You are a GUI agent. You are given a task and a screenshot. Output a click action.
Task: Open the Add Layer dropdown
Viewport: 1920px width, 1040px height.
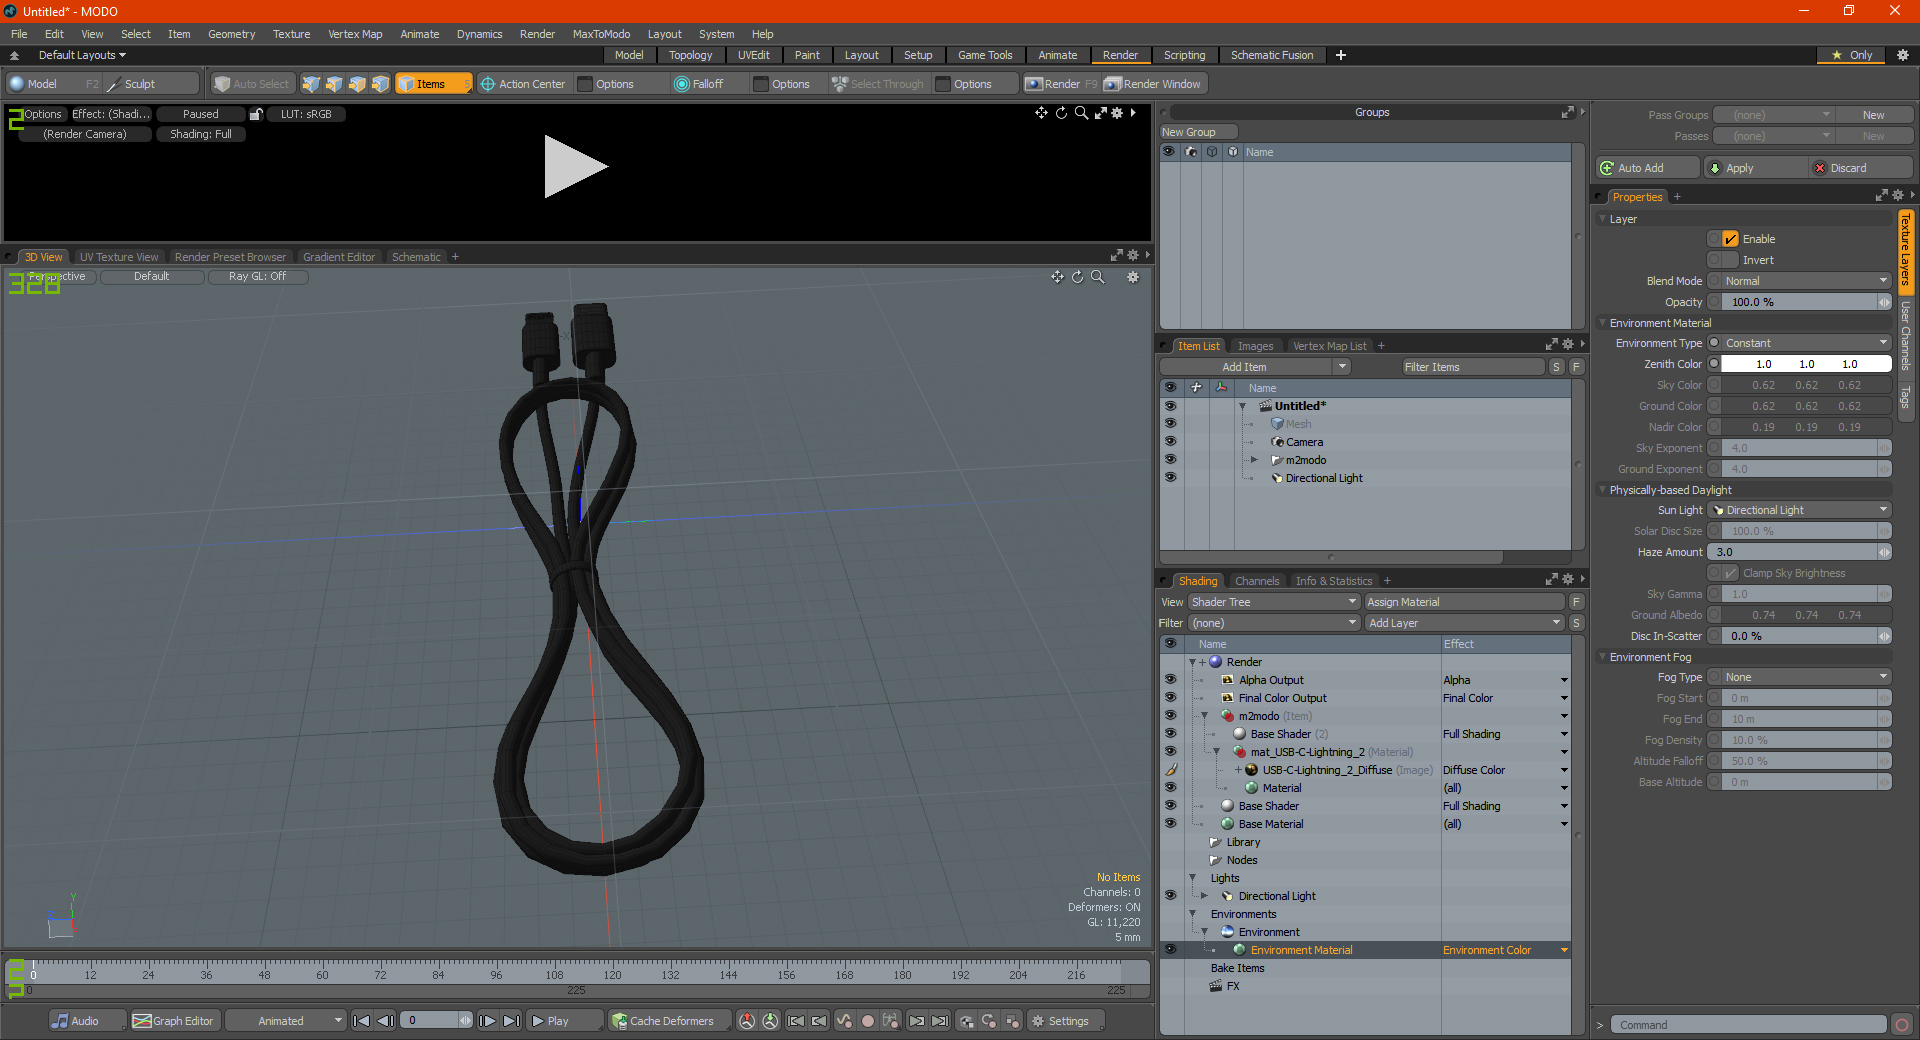[1463, 623]
